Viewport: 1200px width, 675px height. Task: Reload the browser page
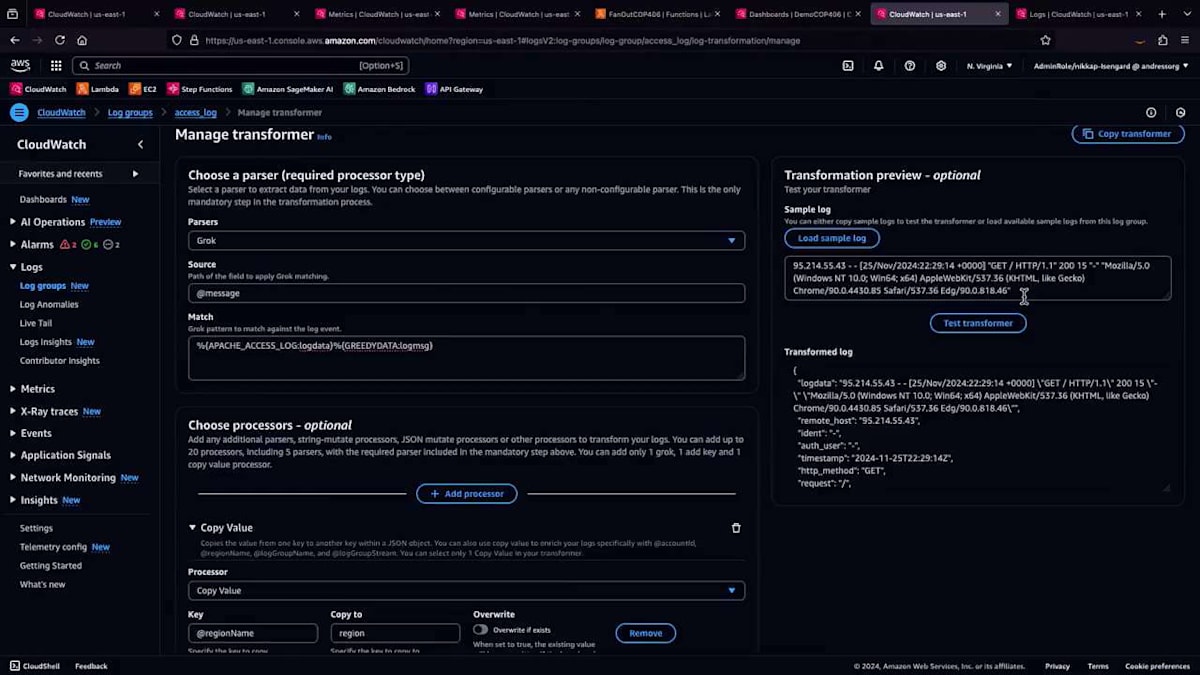[60, 40]
